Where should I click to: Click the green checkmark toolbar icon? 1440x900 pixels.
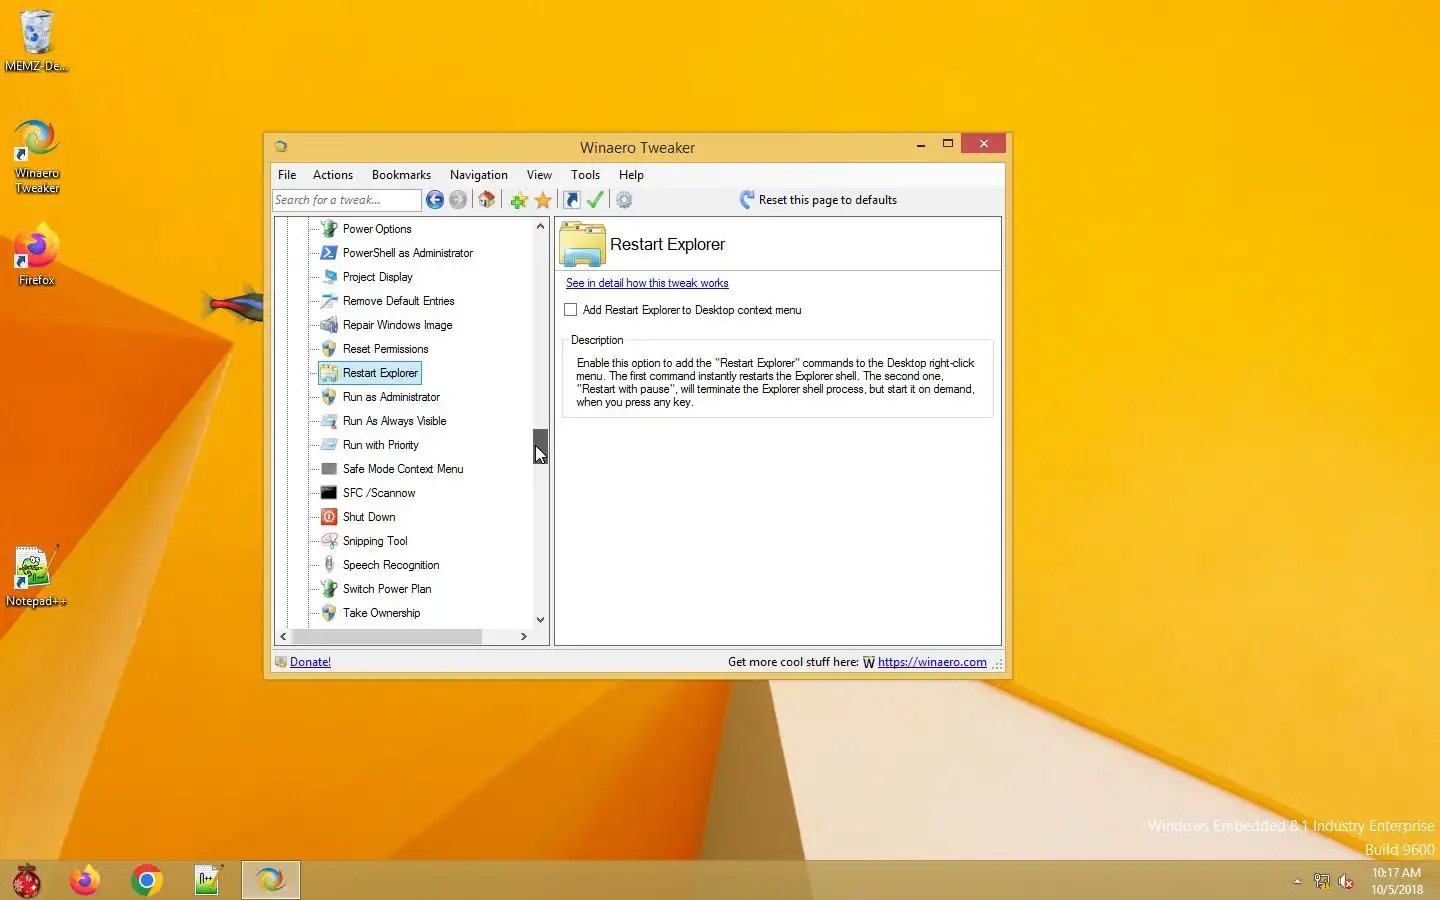[596, 200]
